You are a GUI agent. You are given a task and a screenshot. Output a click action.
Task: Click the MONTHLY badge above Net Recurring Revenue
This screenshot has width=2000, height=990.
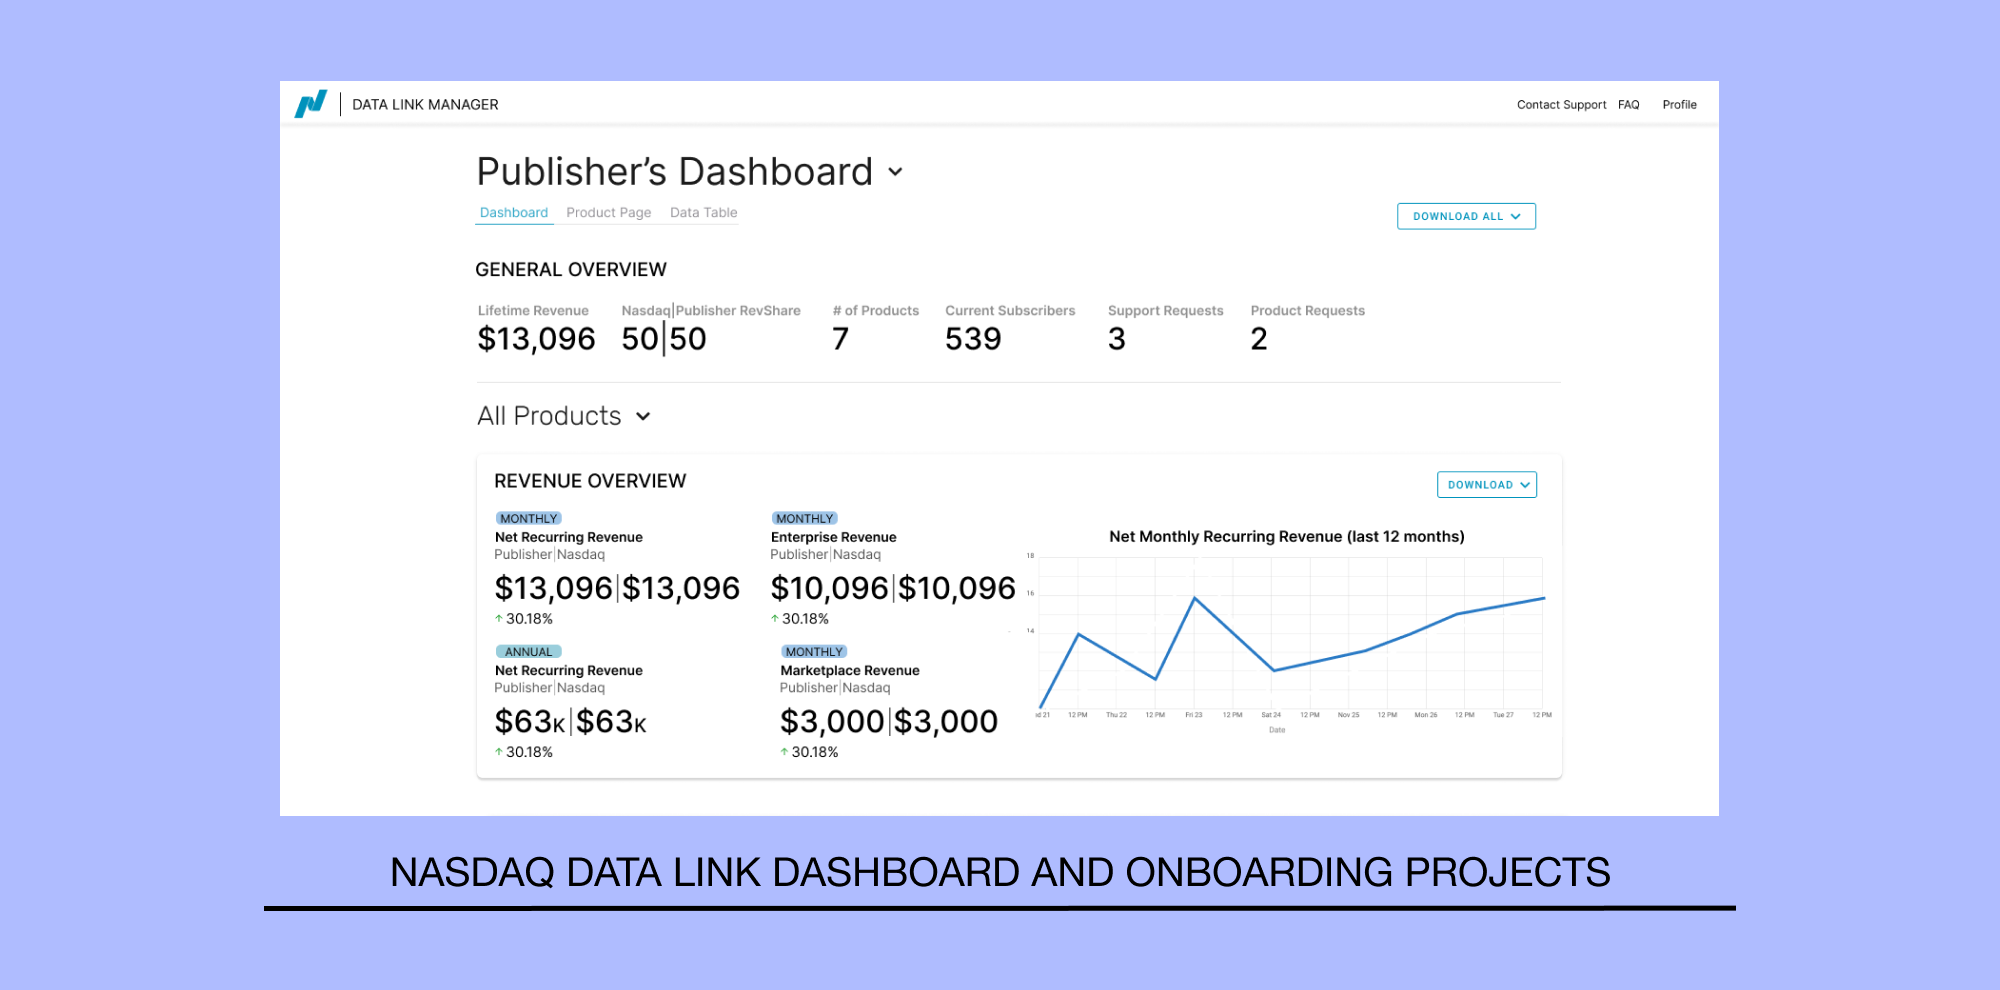529,519
